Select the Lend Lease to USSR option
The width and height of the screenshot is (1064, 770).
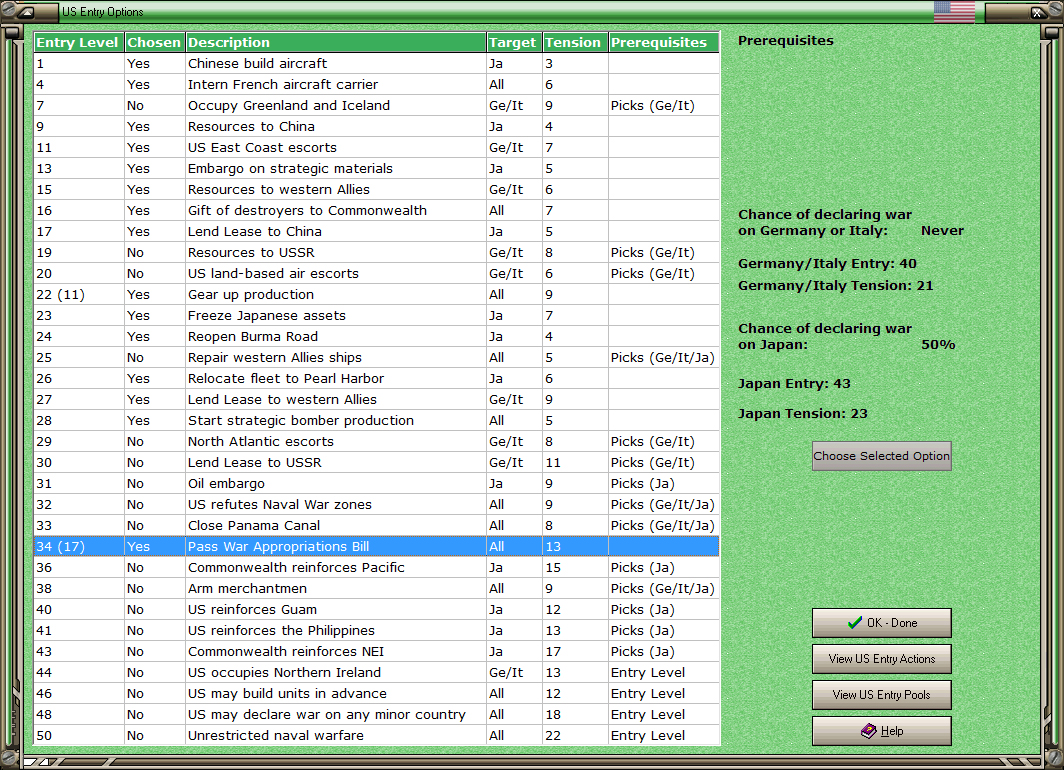tap(377, 463)
